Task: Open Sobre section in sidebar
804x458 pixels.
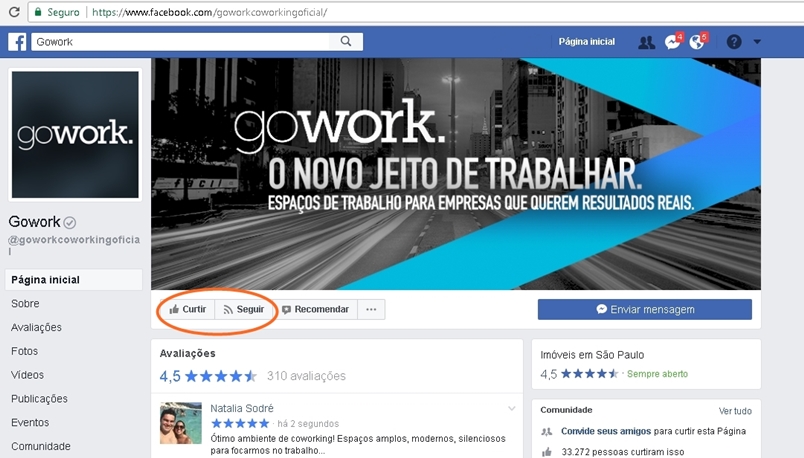Action: tap(25, 304)
